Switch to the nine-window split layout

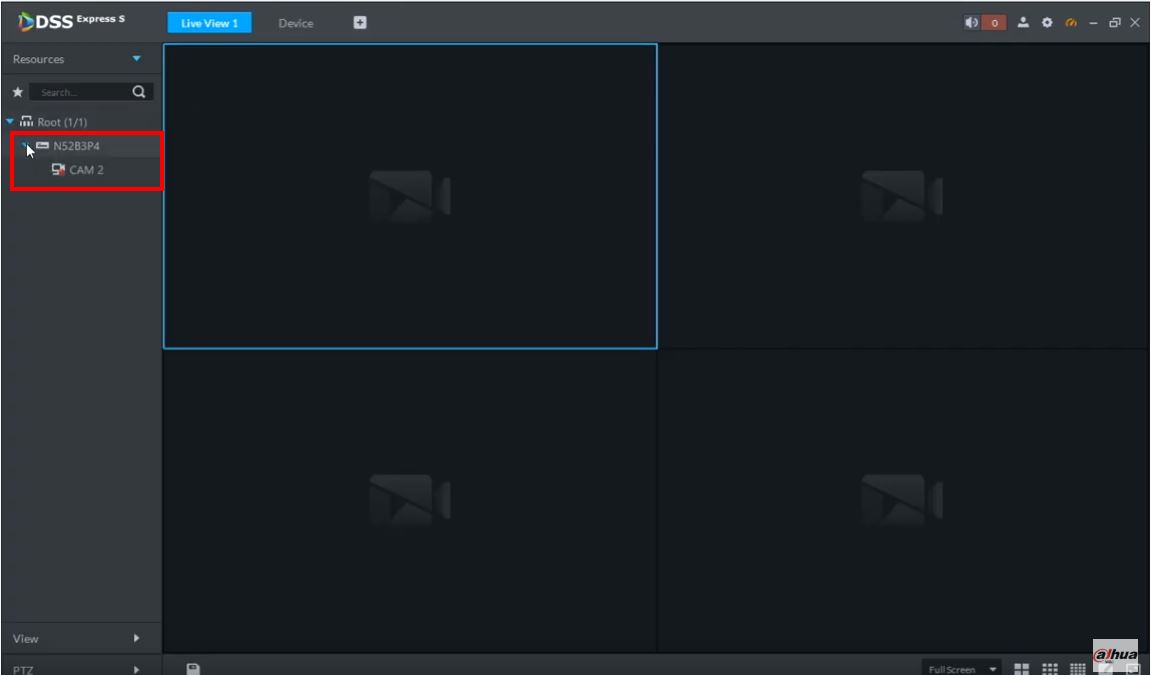pos(1050,669)
